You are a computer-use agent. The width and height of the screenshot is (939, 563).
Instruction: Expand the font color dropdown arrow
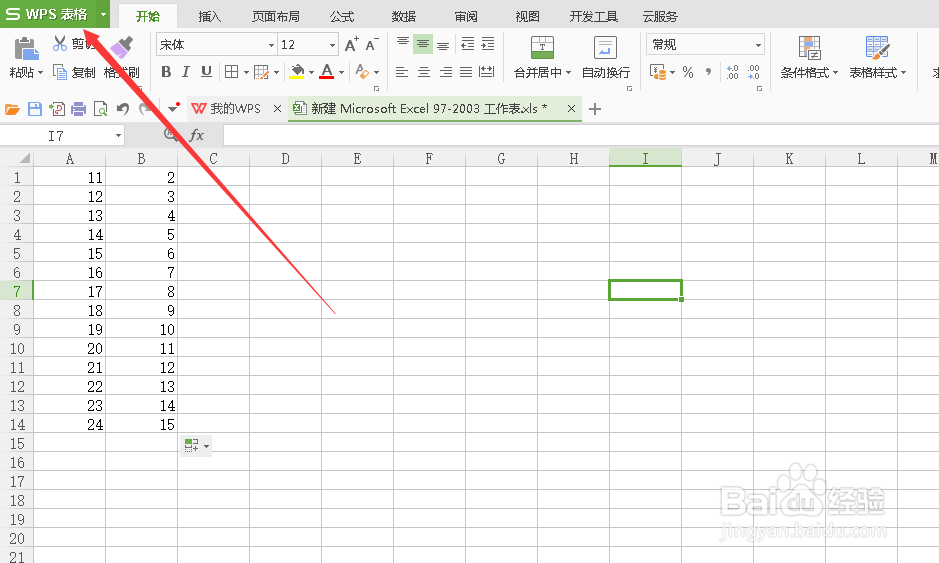click(x=341, y=72)
